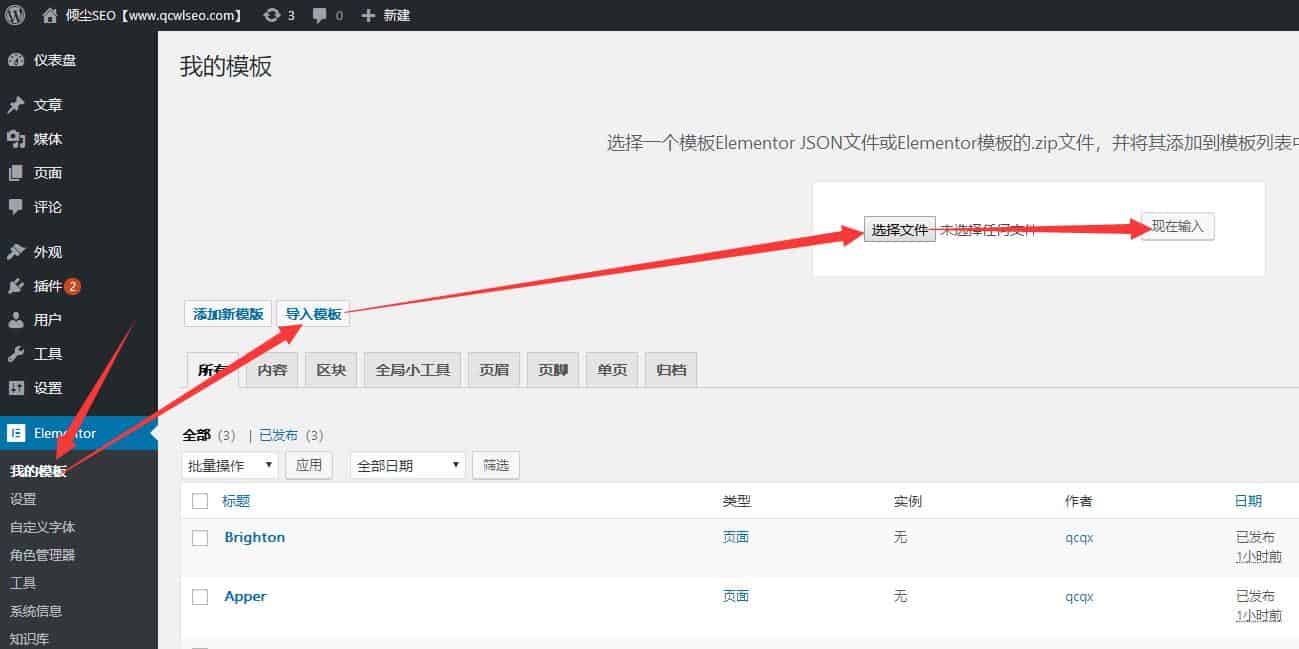The image size is (1299, 649).
Task: Switch to the 全局小工具 tab
Action: coord(413,370)
